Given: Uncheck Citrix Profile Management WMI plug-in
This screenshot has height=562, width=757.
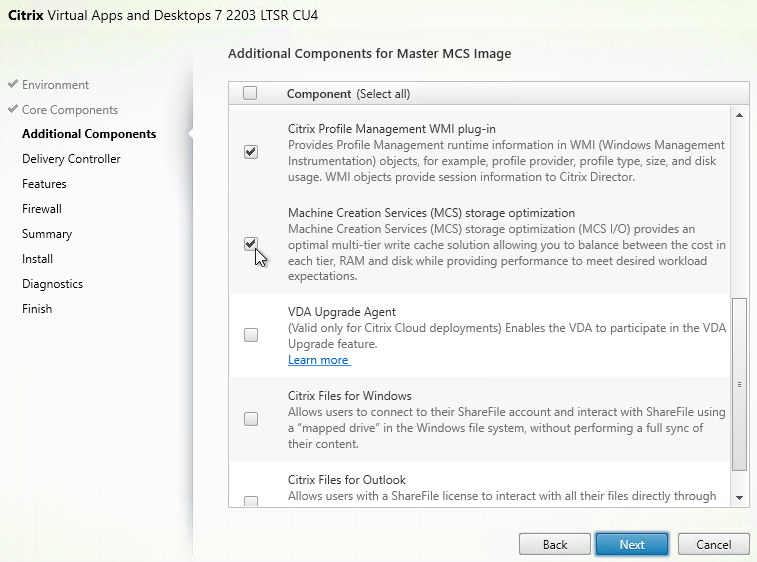Looking at the screenshot, I should [251, 152].
